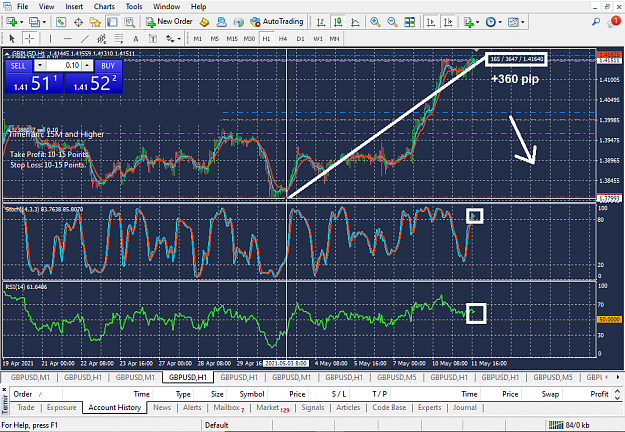Toggle the Data Window crosshair icon
Viewport: 625px width, 432px height.
[x=78, y=22]
